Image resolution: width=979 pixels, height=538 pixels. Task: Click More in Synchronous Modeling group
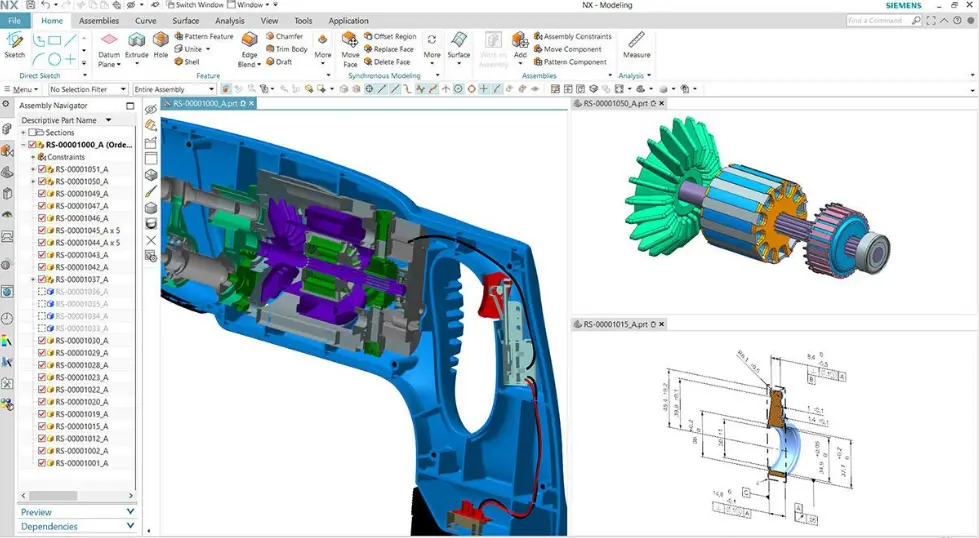(x=432, y=49)
